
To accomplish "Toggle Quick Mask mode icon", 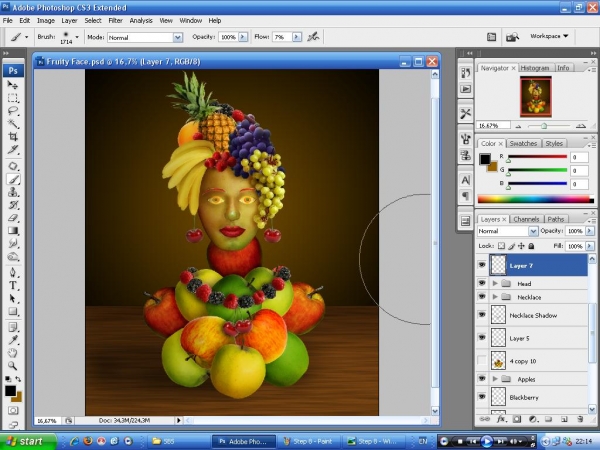I will click(x=13, y=411).
